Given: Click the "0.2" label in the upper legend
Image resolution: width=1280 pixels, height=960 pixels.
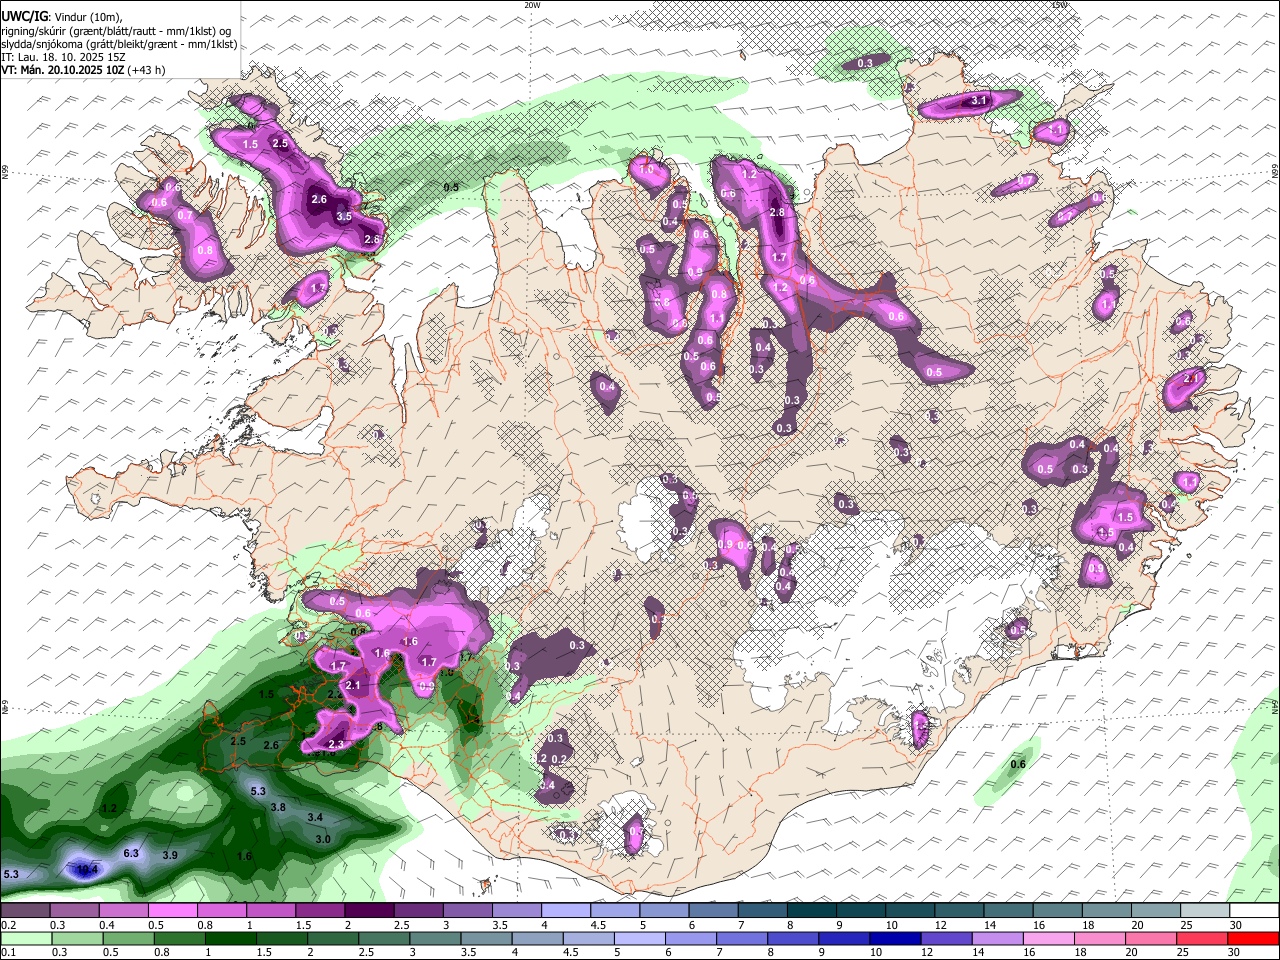Looking at the screenshot, I should tap(9, 925).
